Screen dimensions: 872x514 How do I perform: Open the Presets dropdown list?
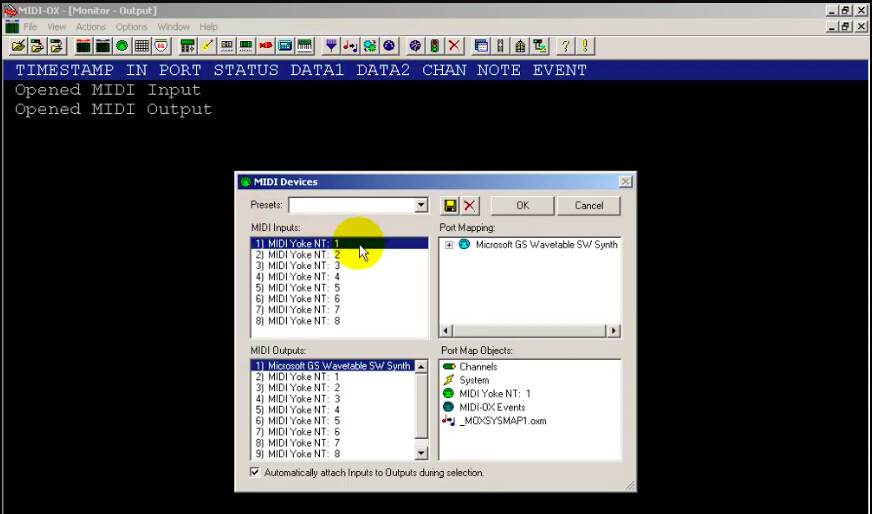pos(421,205)
